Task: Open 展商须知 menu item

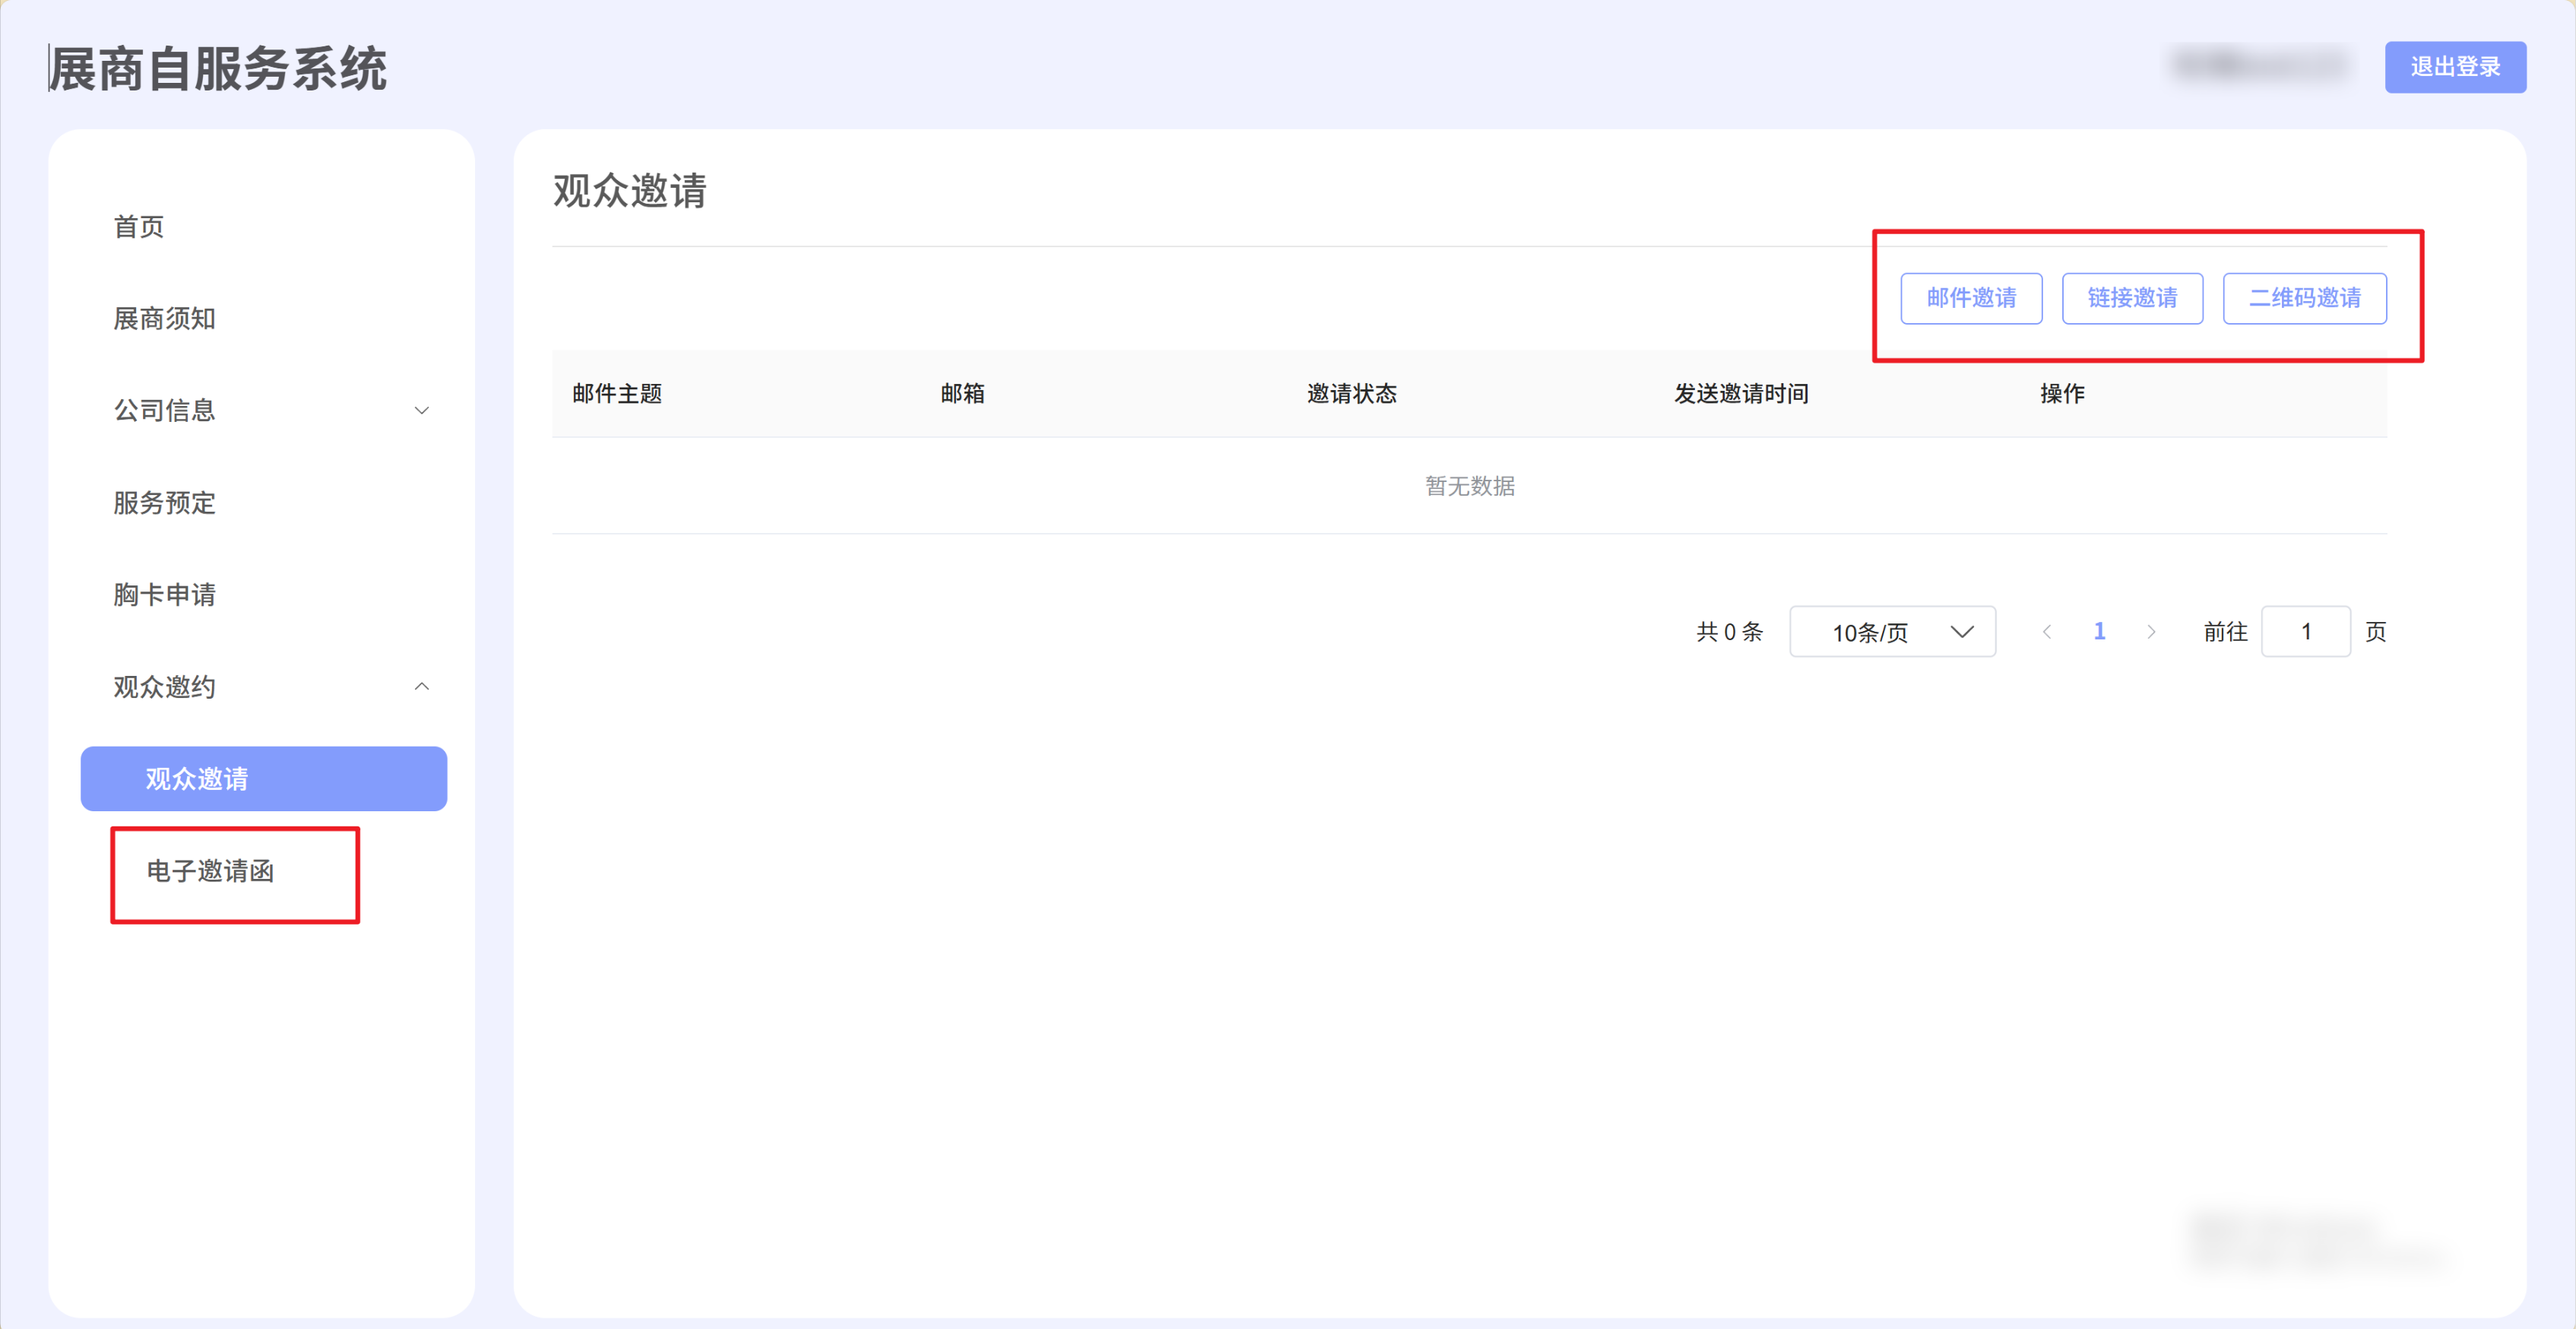Action: 165,319
